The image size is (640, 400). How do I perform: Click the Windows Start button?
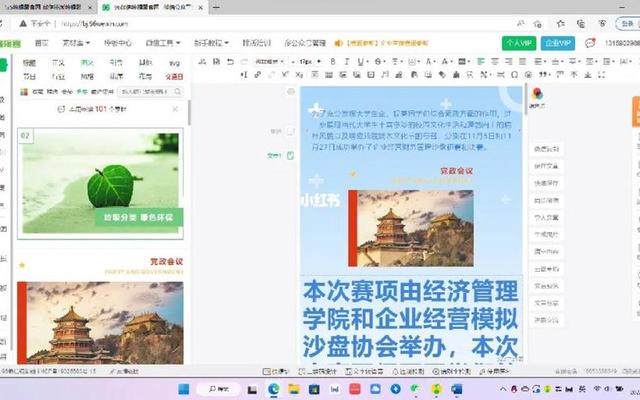(184, 389)
